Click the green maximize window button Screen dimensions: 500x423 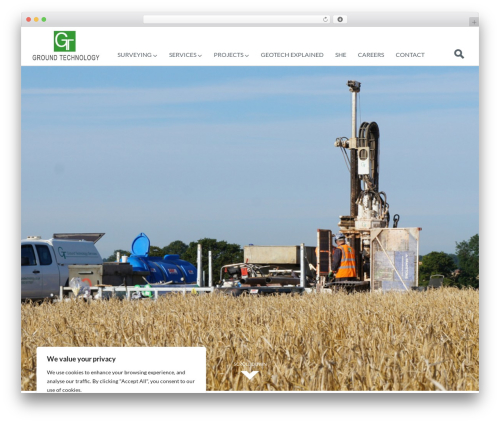click(44, 19)
